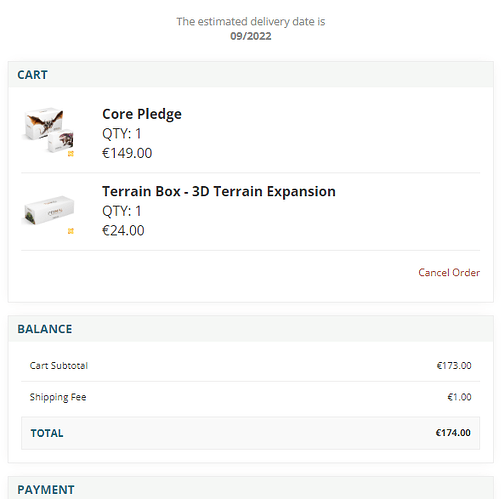Click the €174.00 total amount
The height and width of the screenshot is (499, 504).
[x=453, y=433]
